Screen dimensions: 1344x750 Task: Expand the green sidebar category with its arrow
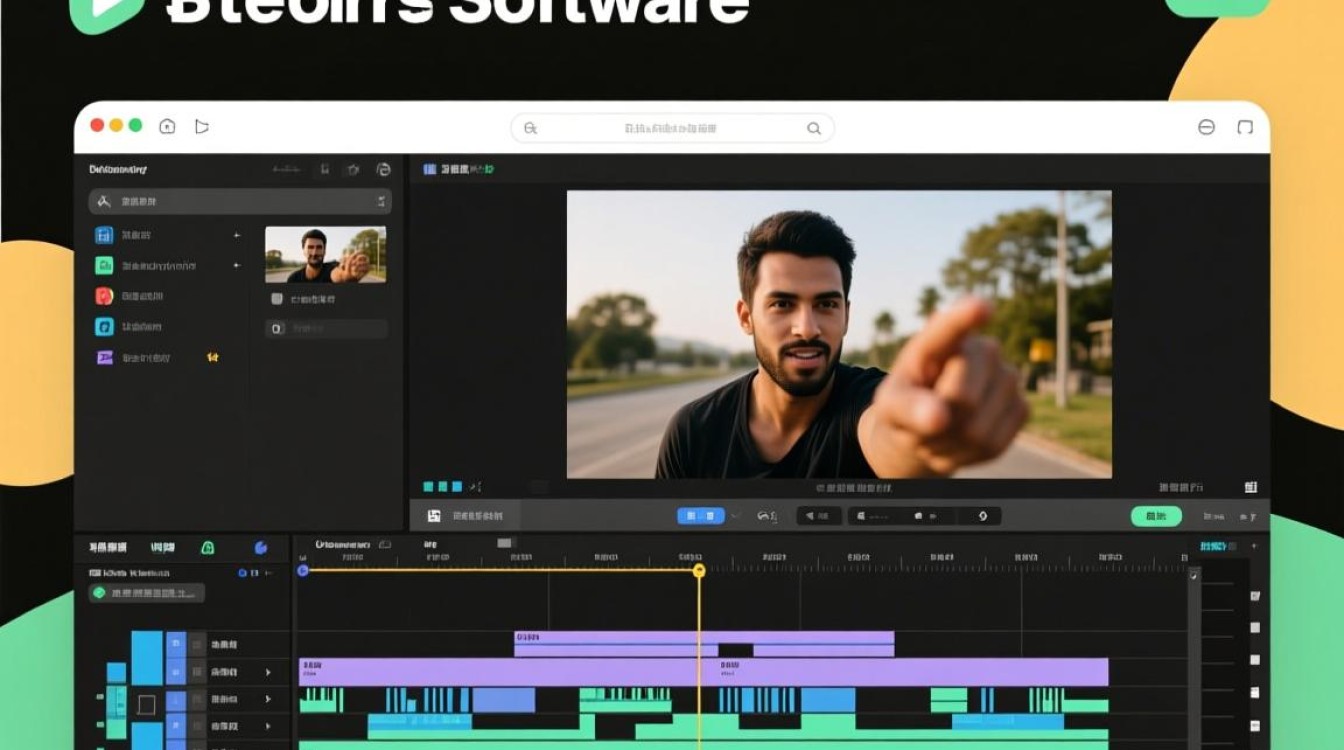(237, 266)
